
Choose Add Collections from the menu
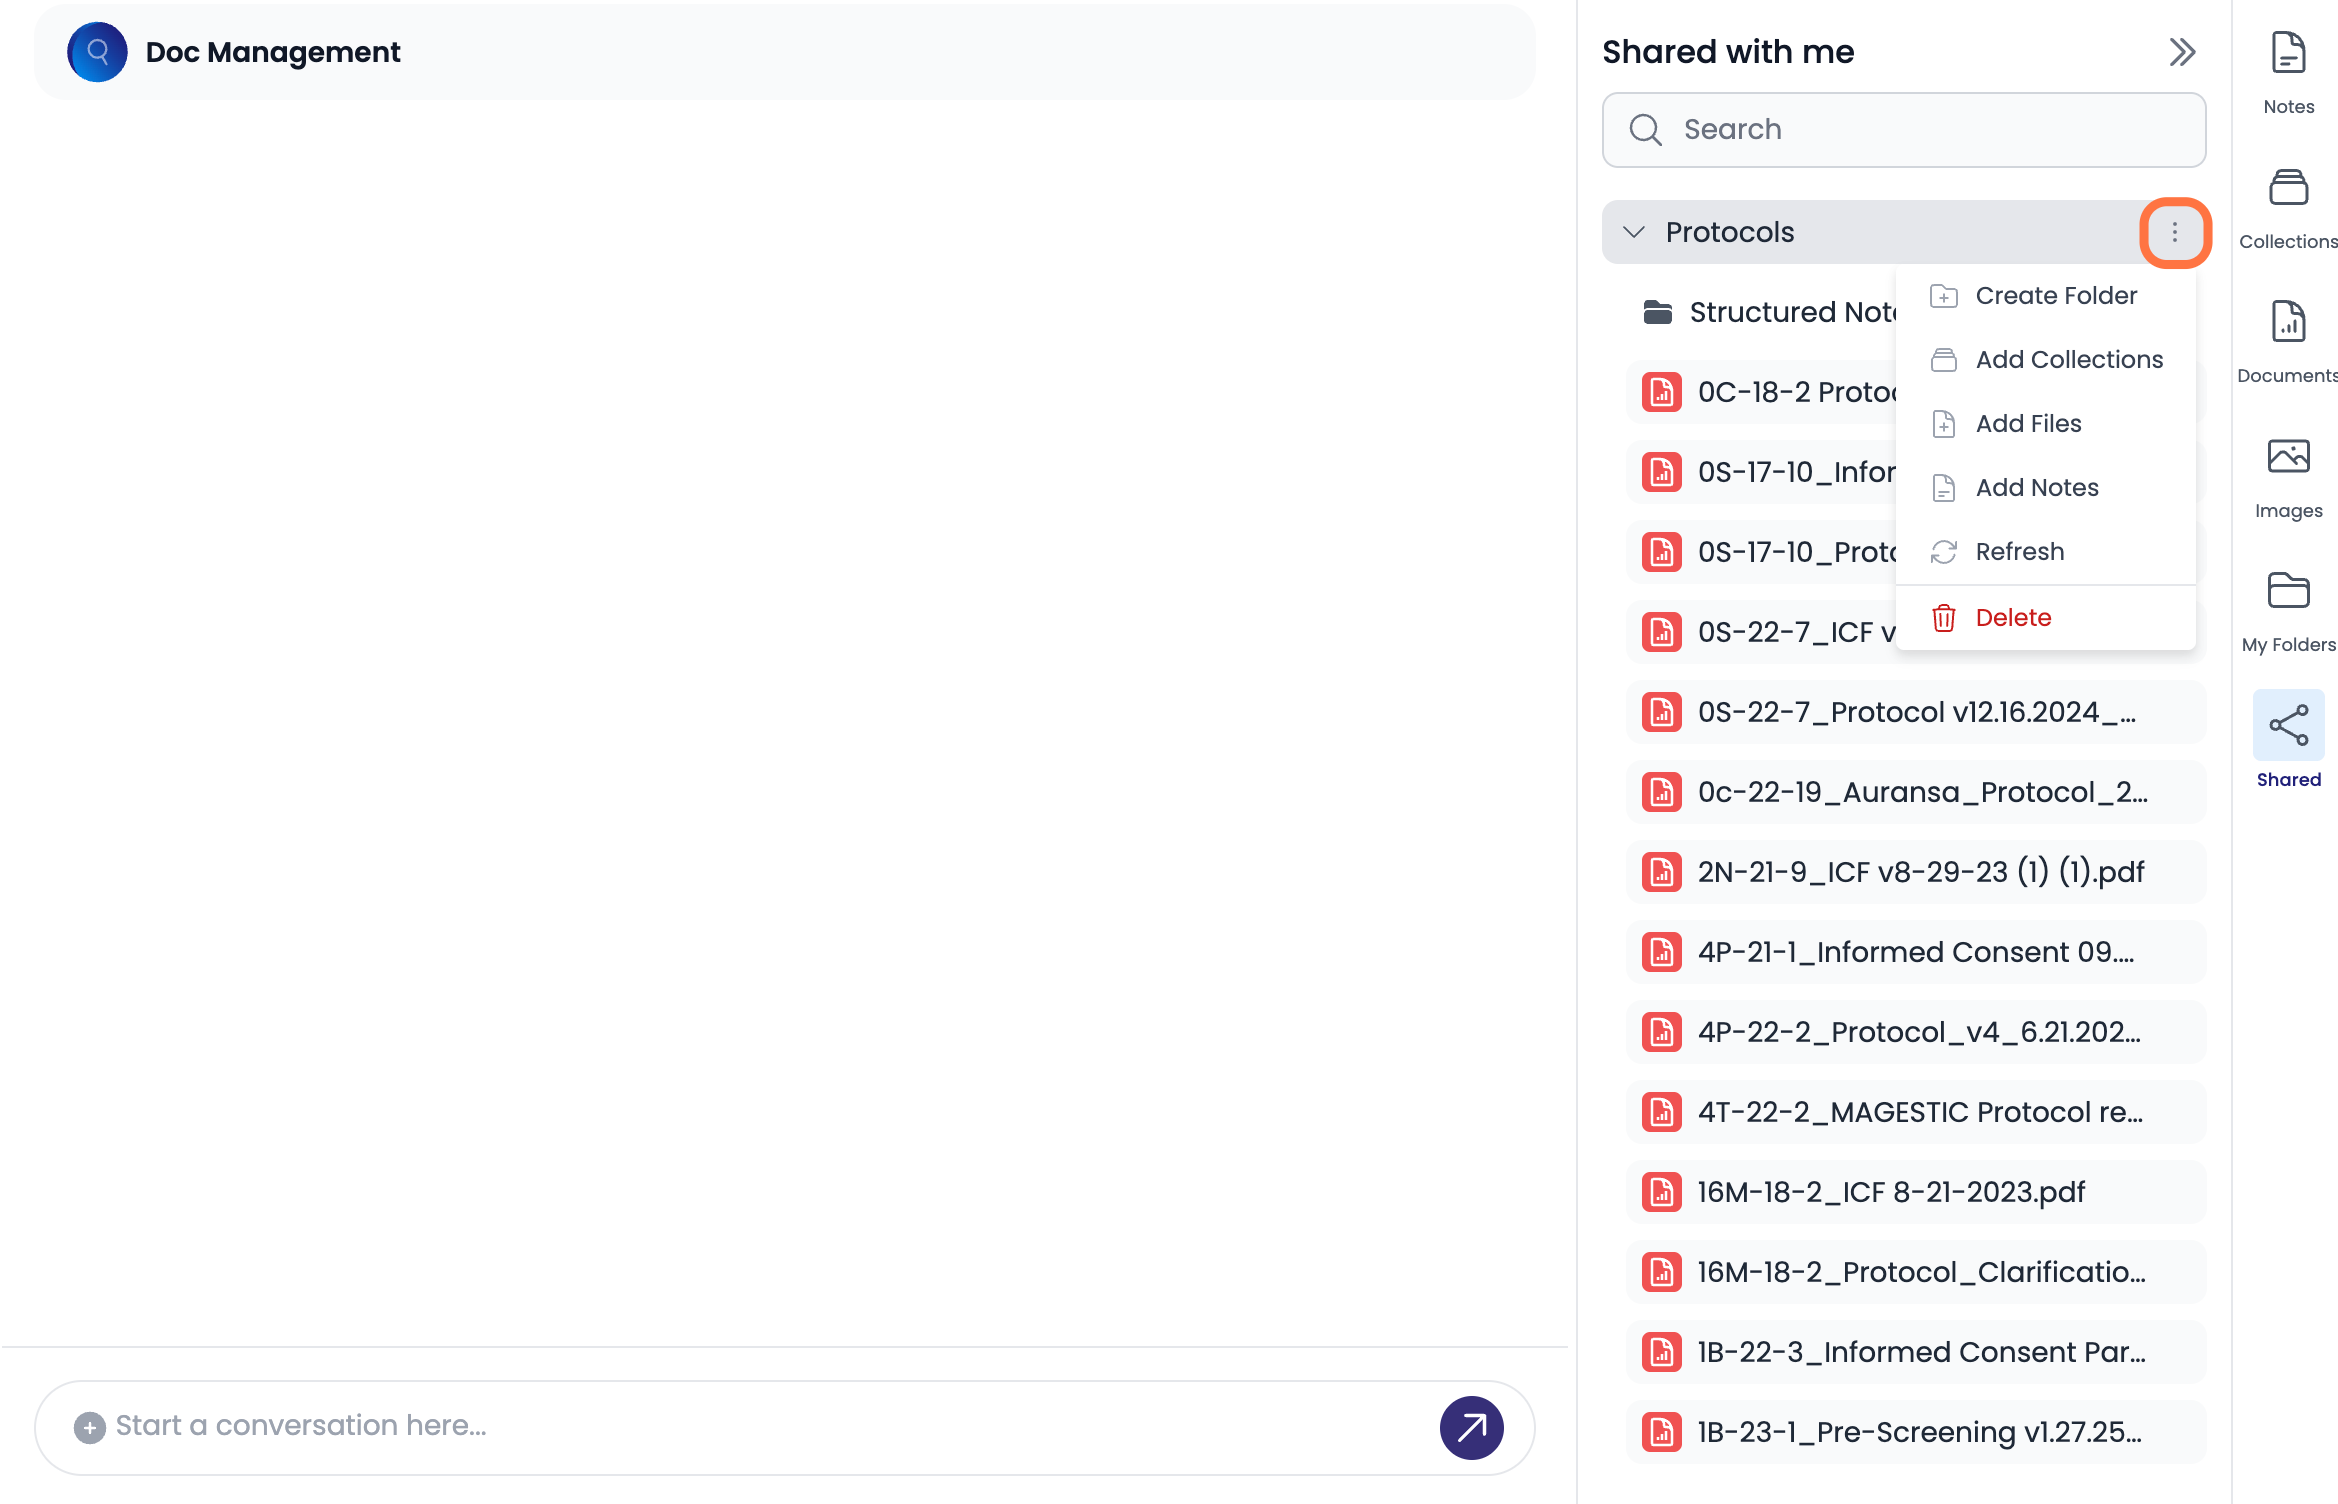tap(2045, 360)
